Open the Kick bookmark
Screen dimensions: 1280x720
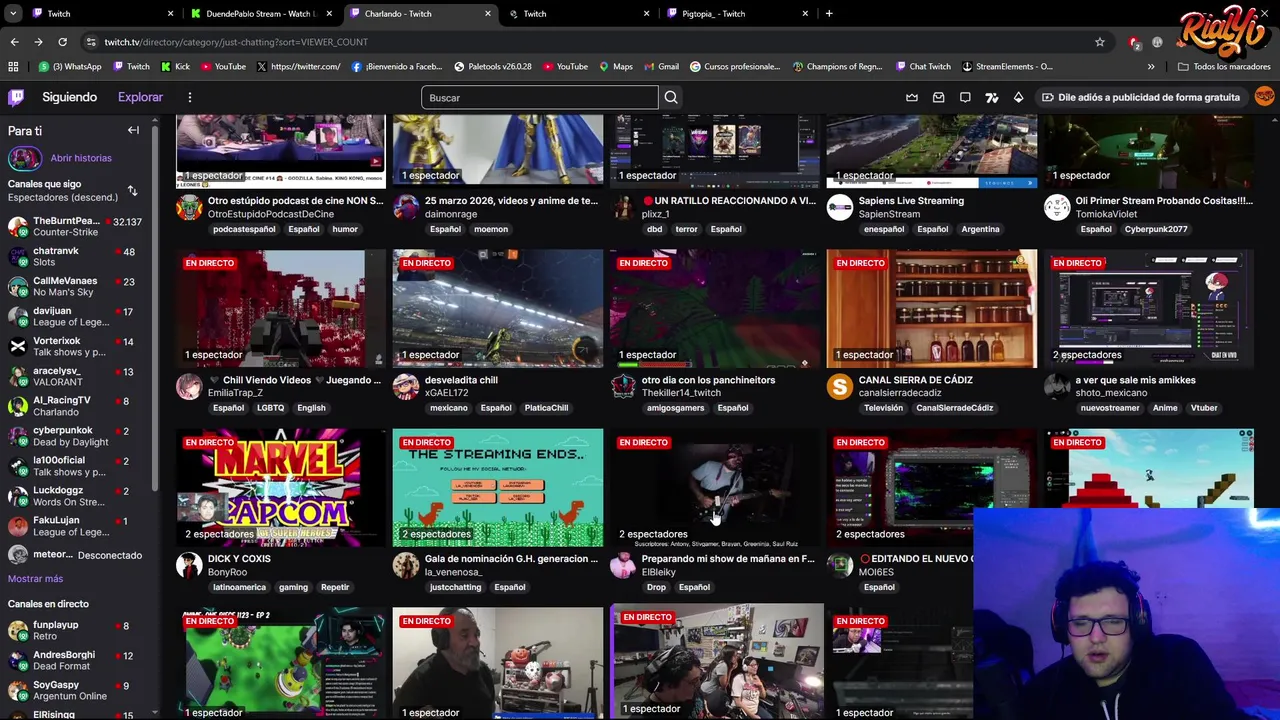(175, 67)
